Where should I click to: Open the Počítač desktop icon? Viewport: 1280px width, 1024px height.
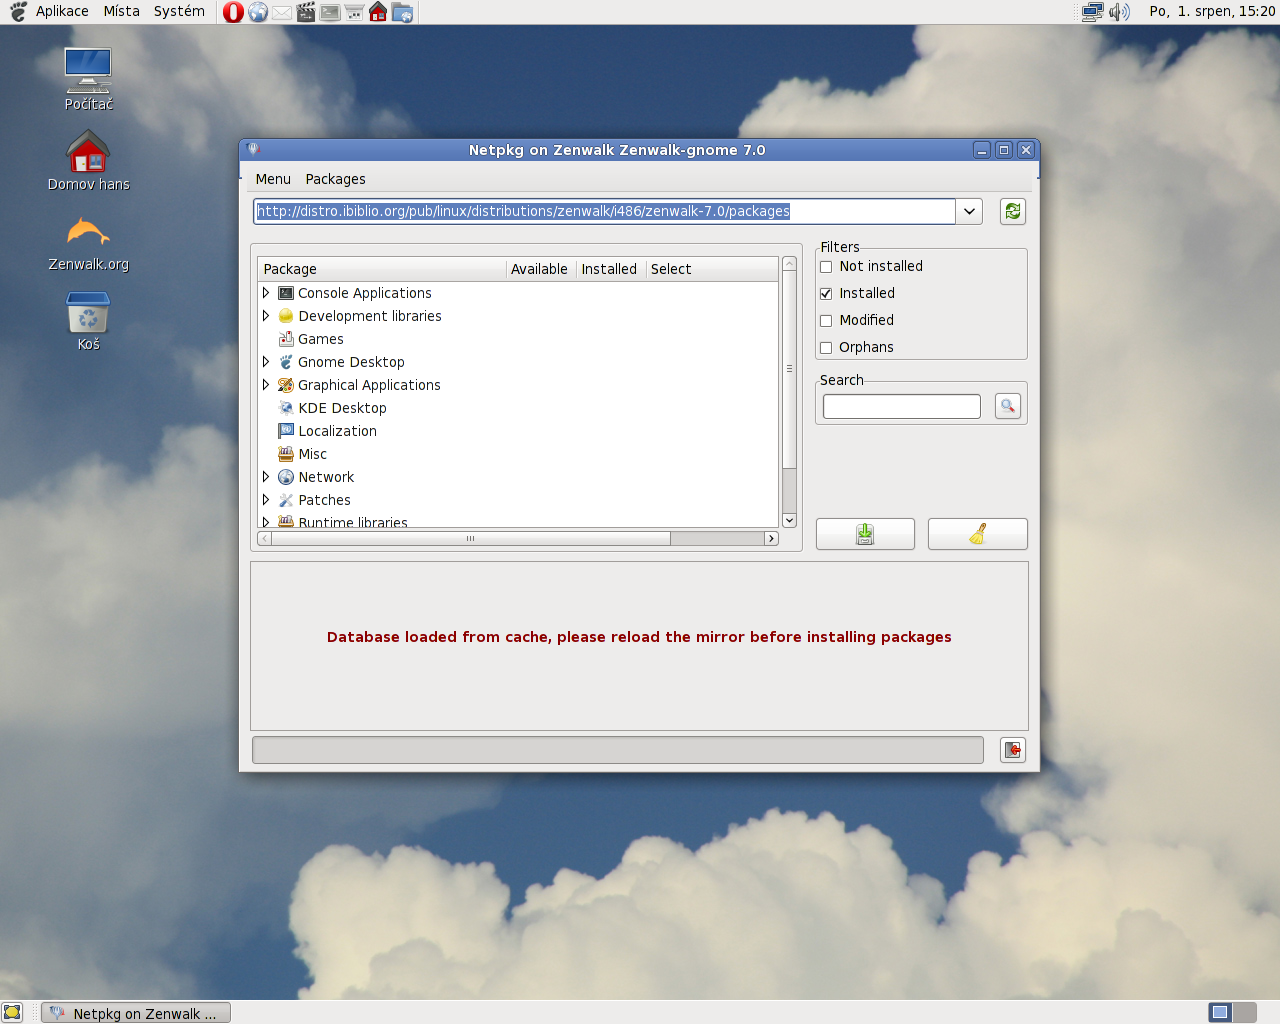88,79
